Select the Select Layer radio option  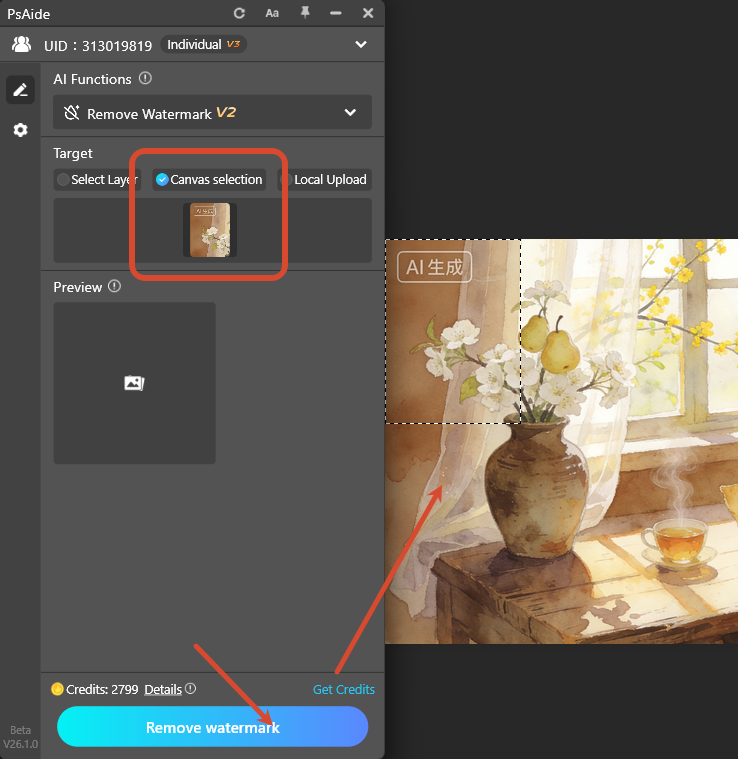point(63,180)
